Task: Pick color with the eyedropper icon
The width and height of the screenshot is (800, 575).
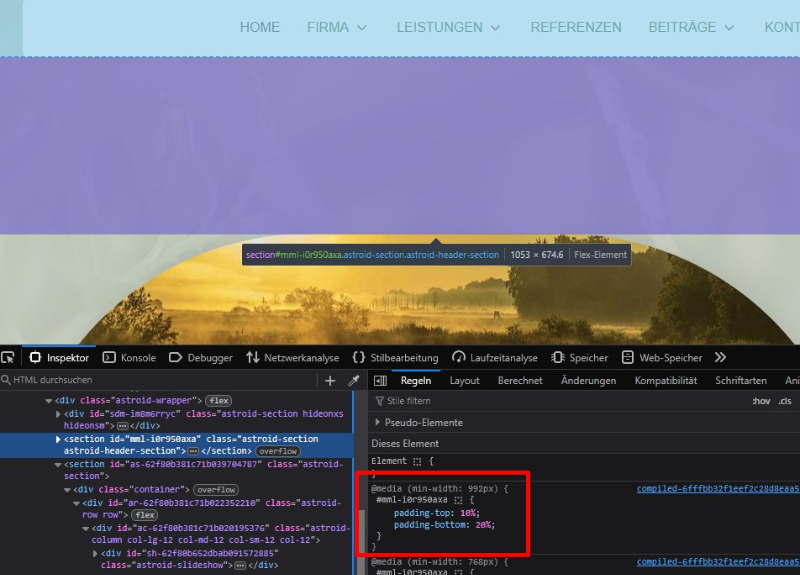Action: (354, 381)
